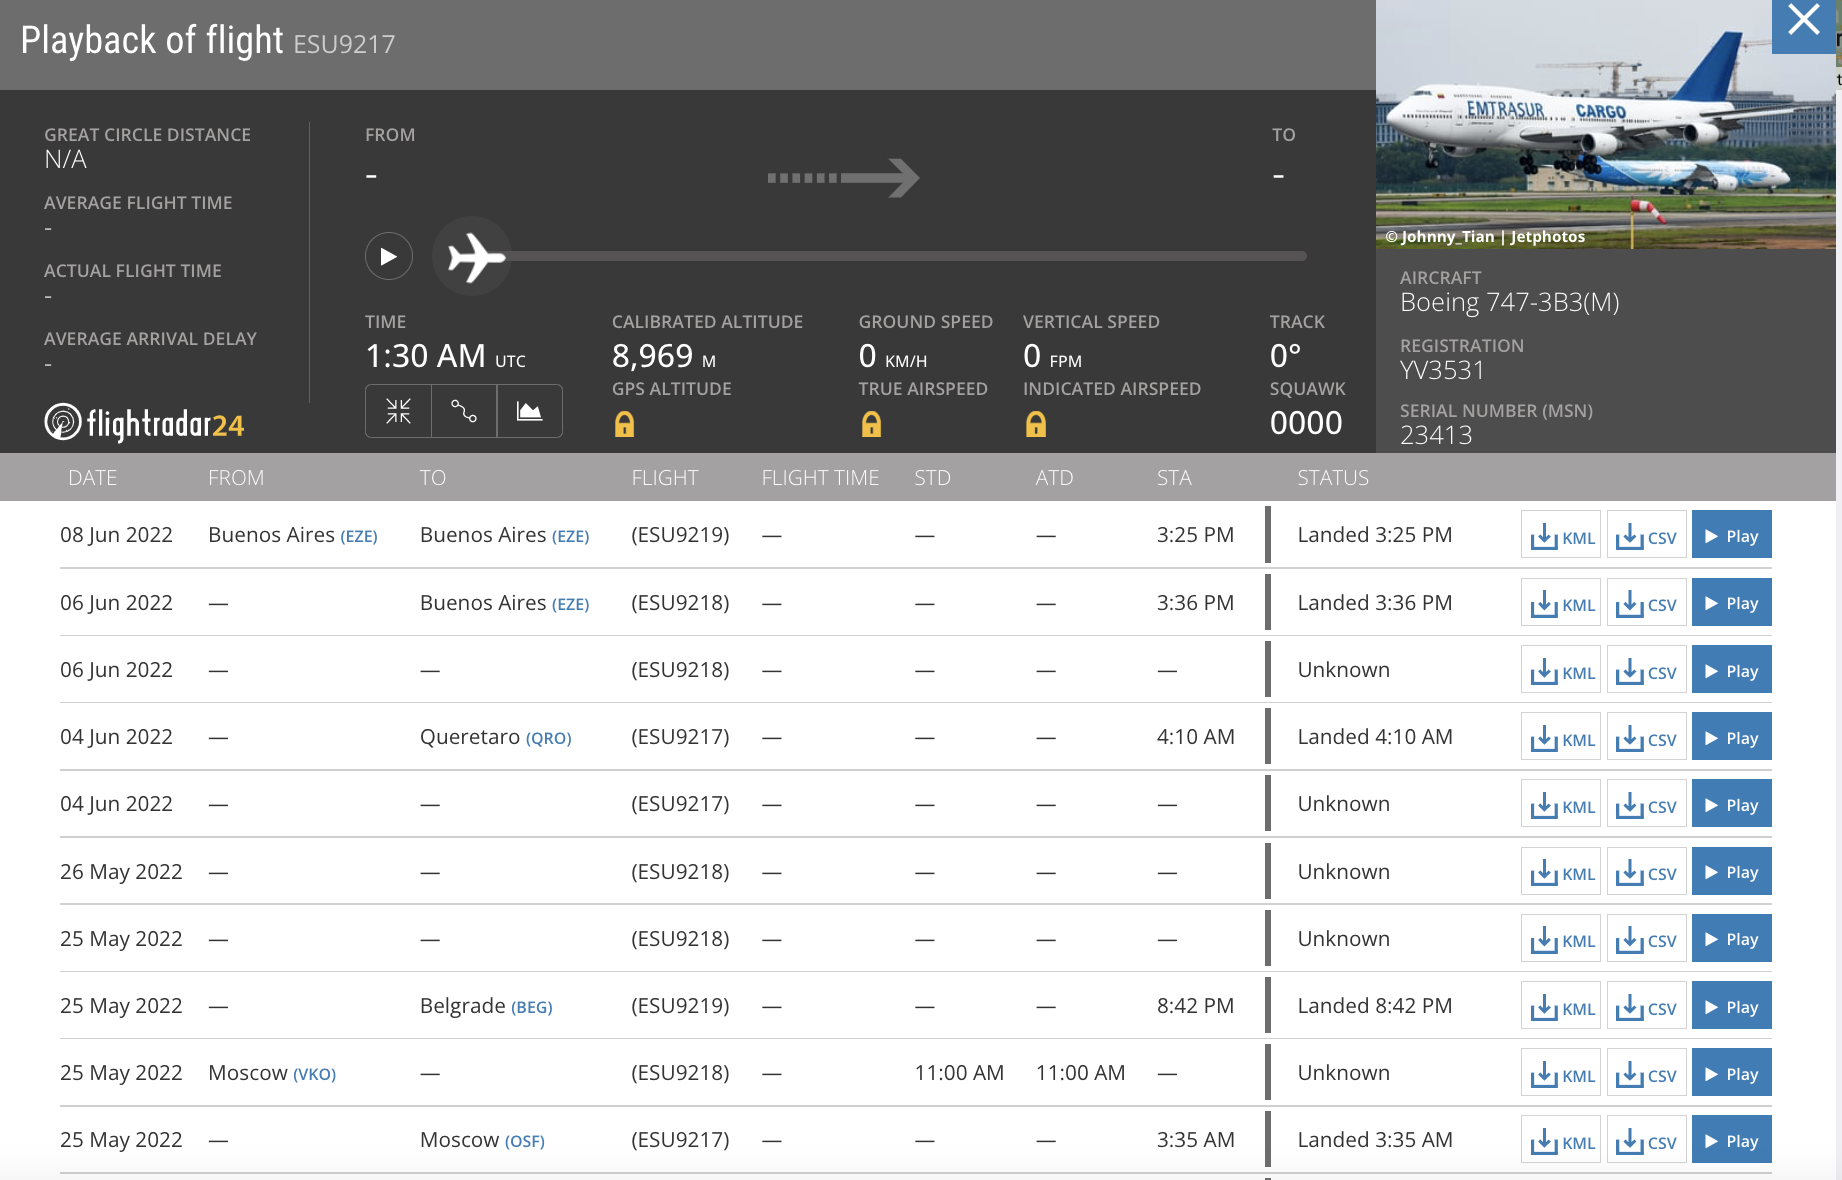Click the fit-to-view collapse arrows icon
This screenshot has width=1842, height=1180.
point(398,411)
